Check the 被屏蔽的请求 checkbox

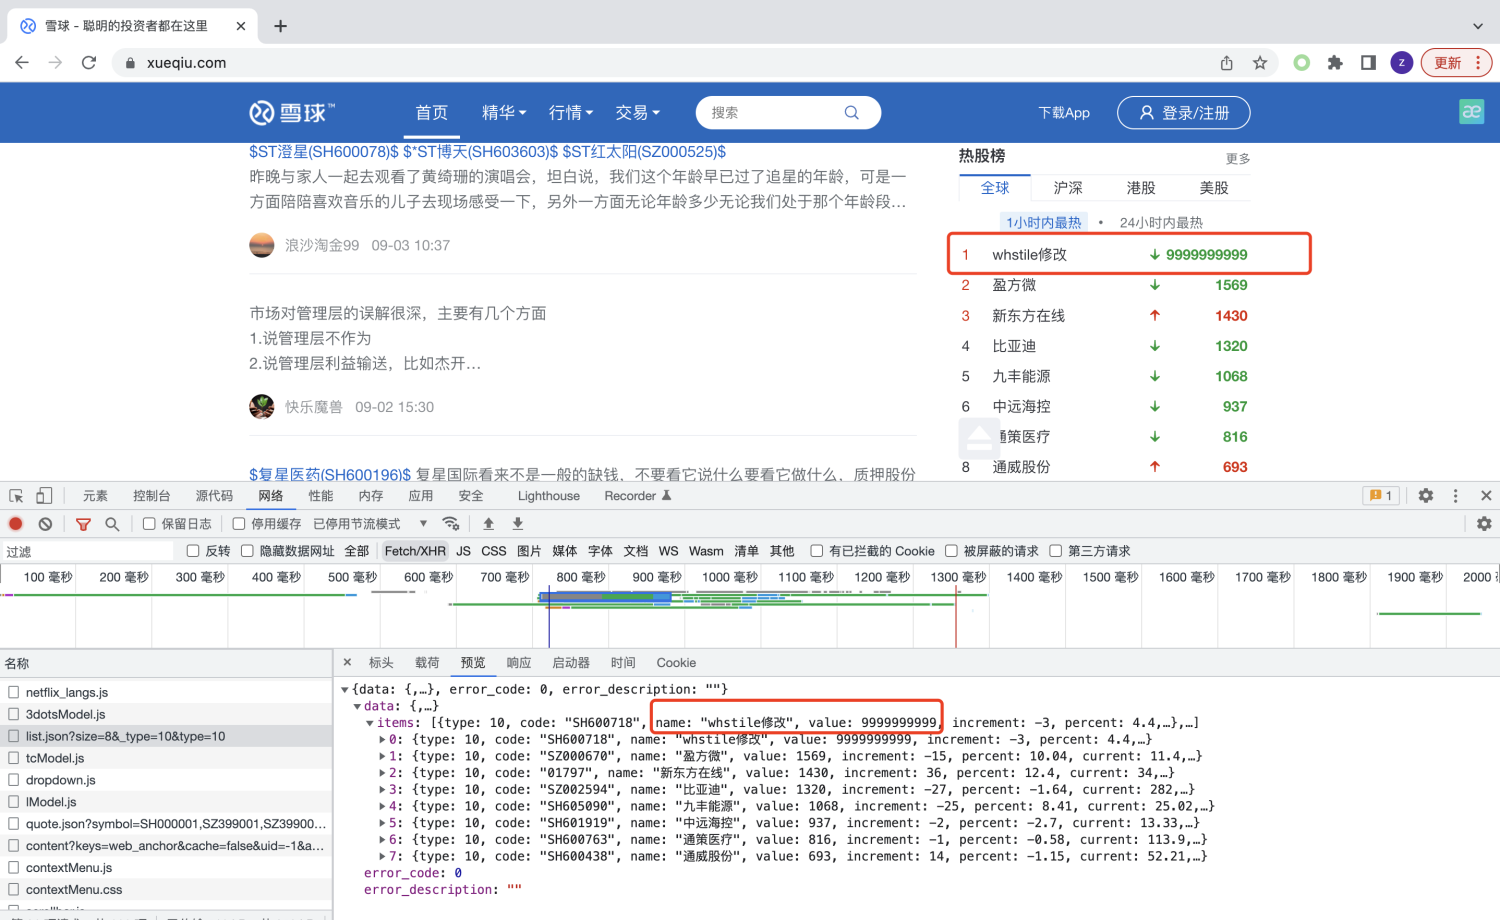pos(951,551)
